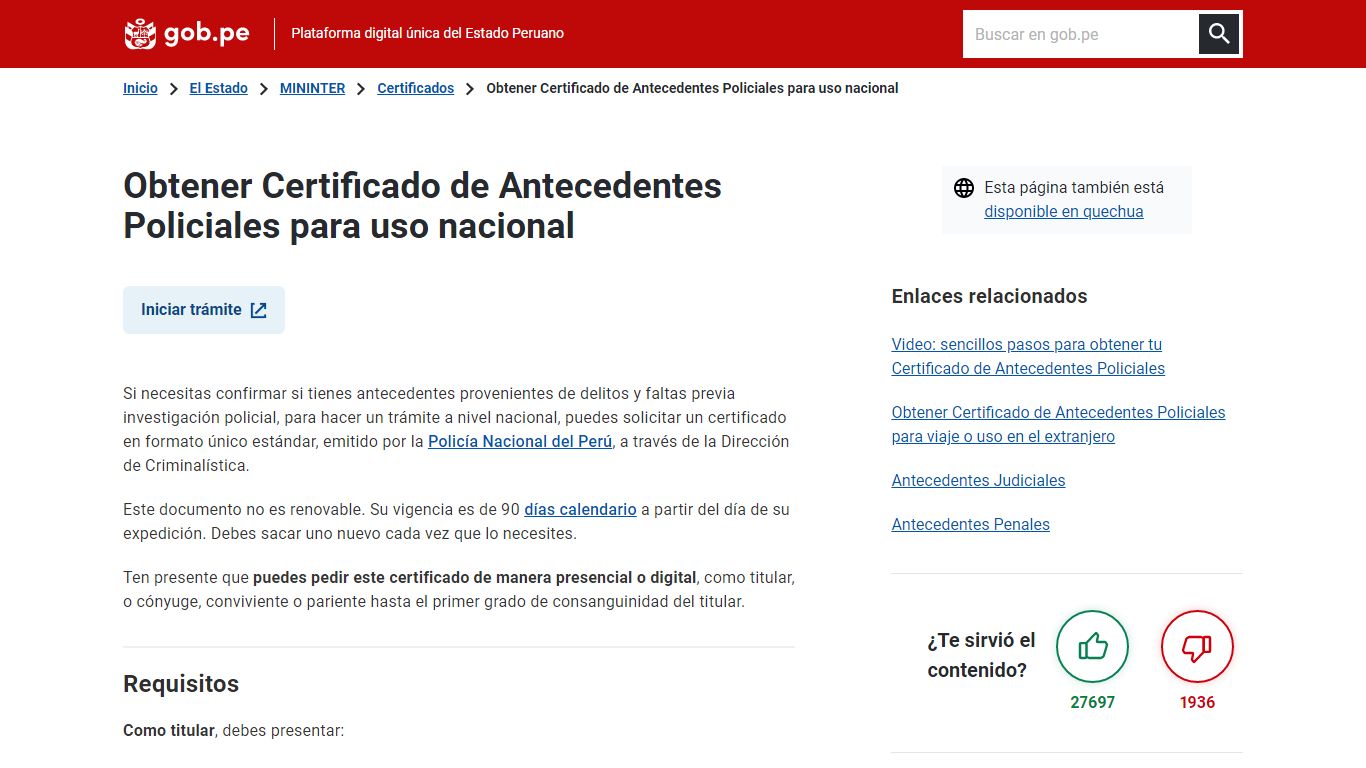The height and width of the screenshot is (768, 1366).
Task: Click the 1936 dislikes count
Action: 1197,702
